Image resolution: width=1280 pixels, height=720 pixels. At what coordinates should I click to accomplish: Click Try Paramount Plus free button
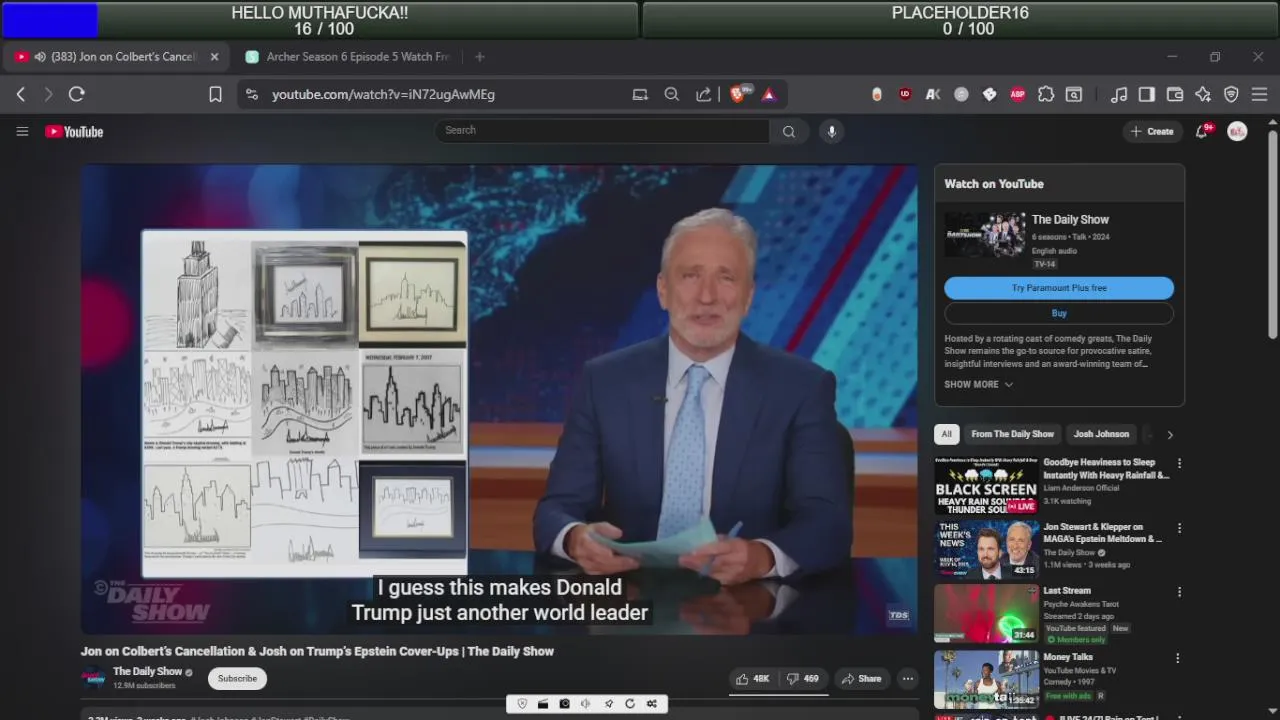coord(1059,288)
